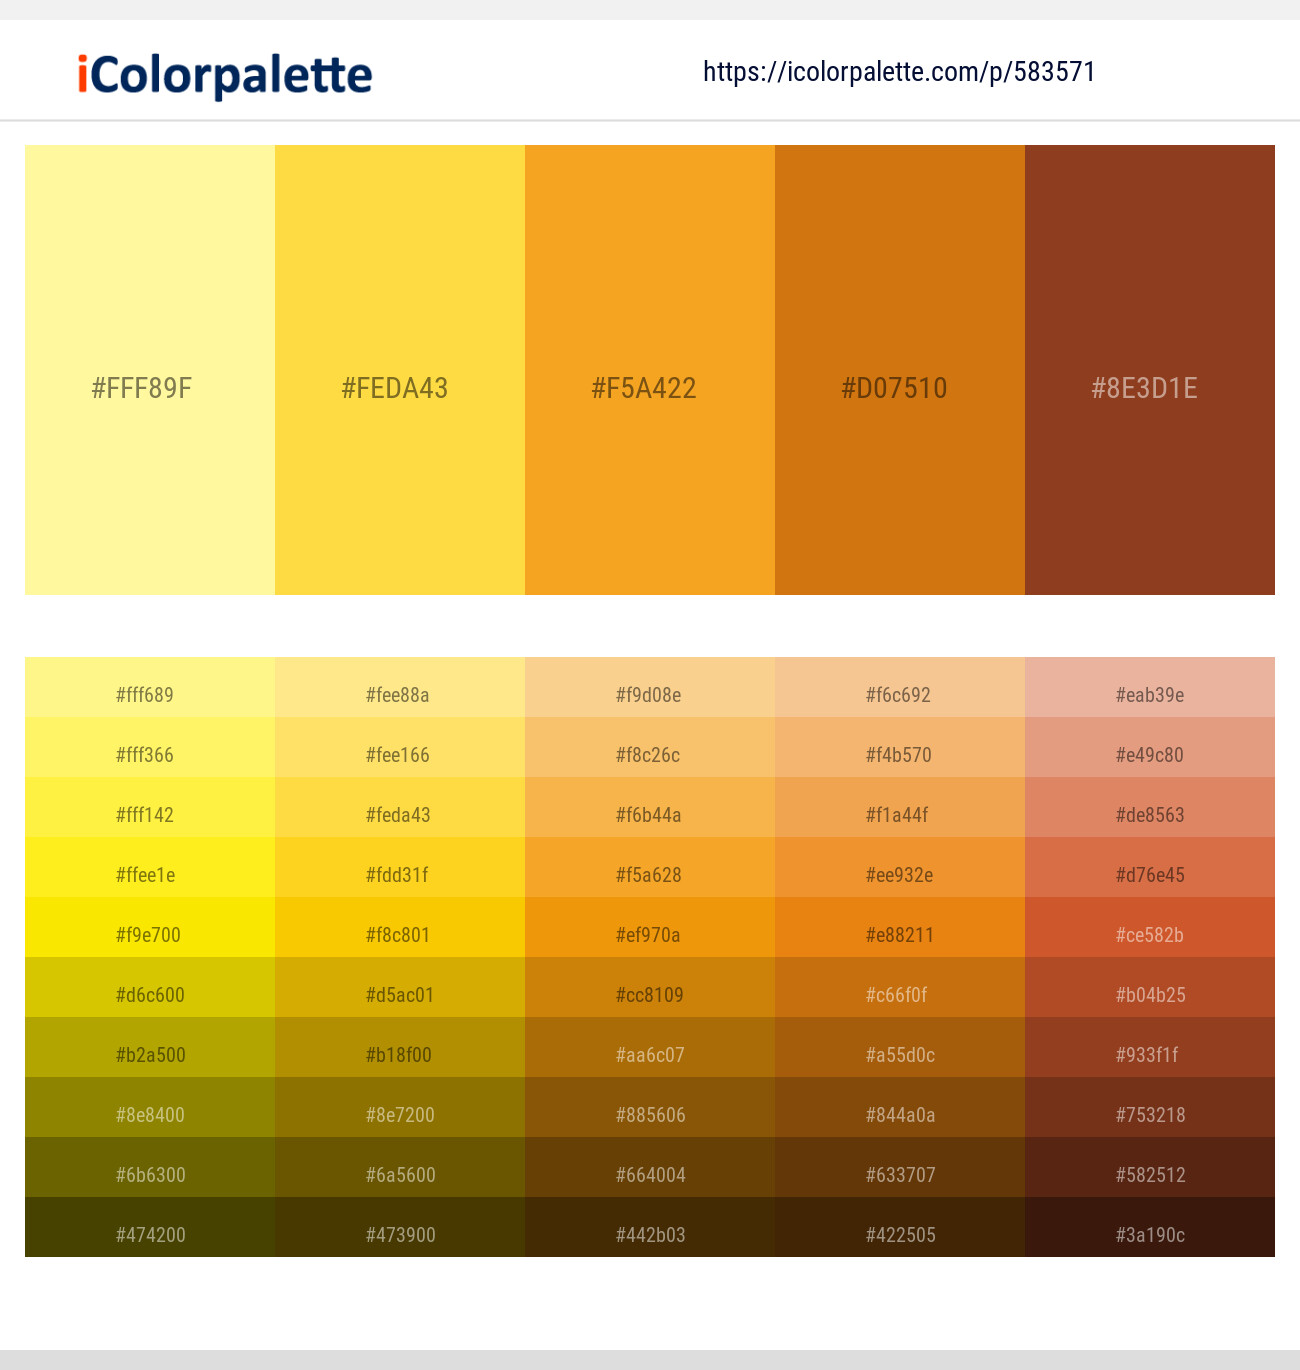Viewport: 1300px width, 1370px height.
Task: Select the #ce582b shade
Action: click(x=1148, y=934)
